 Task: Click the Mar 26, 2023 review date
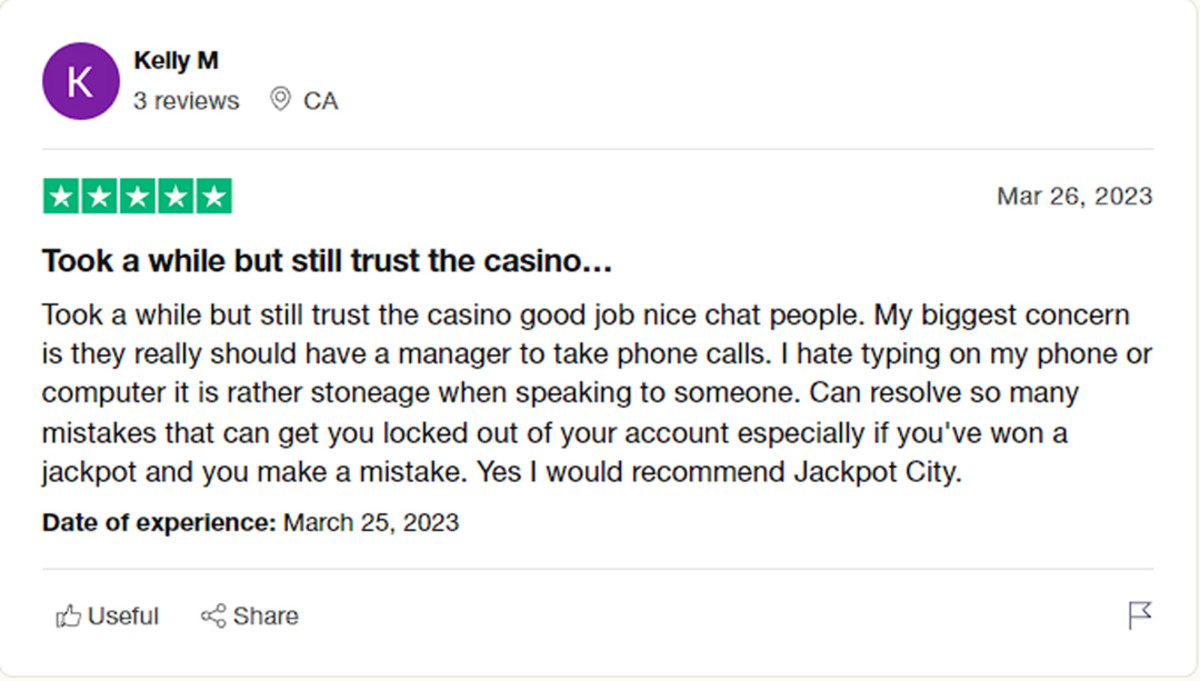point(1074,196)
